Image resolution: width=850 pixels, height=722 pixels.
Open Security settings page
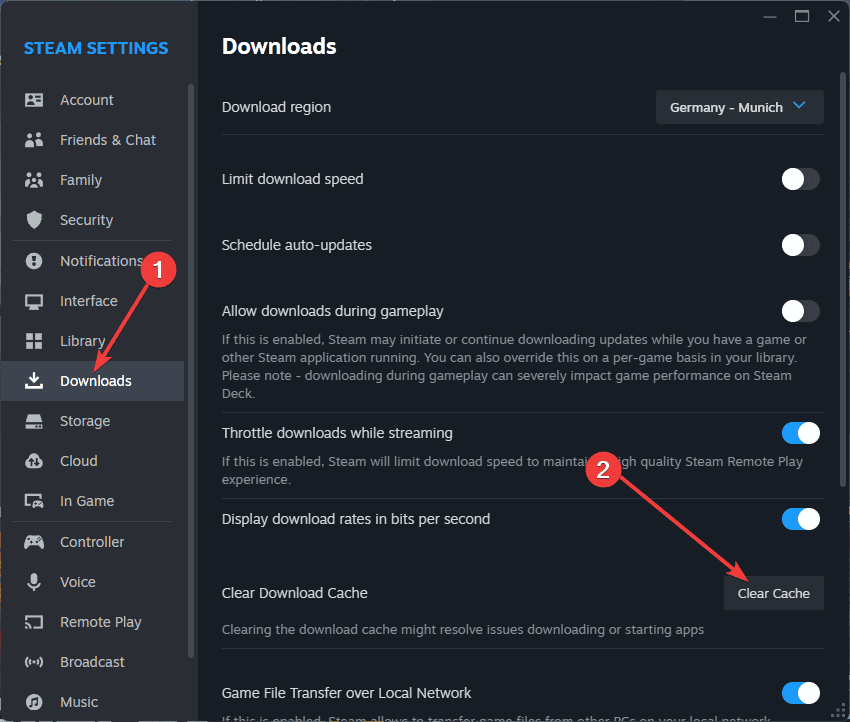tap(93, 220)
